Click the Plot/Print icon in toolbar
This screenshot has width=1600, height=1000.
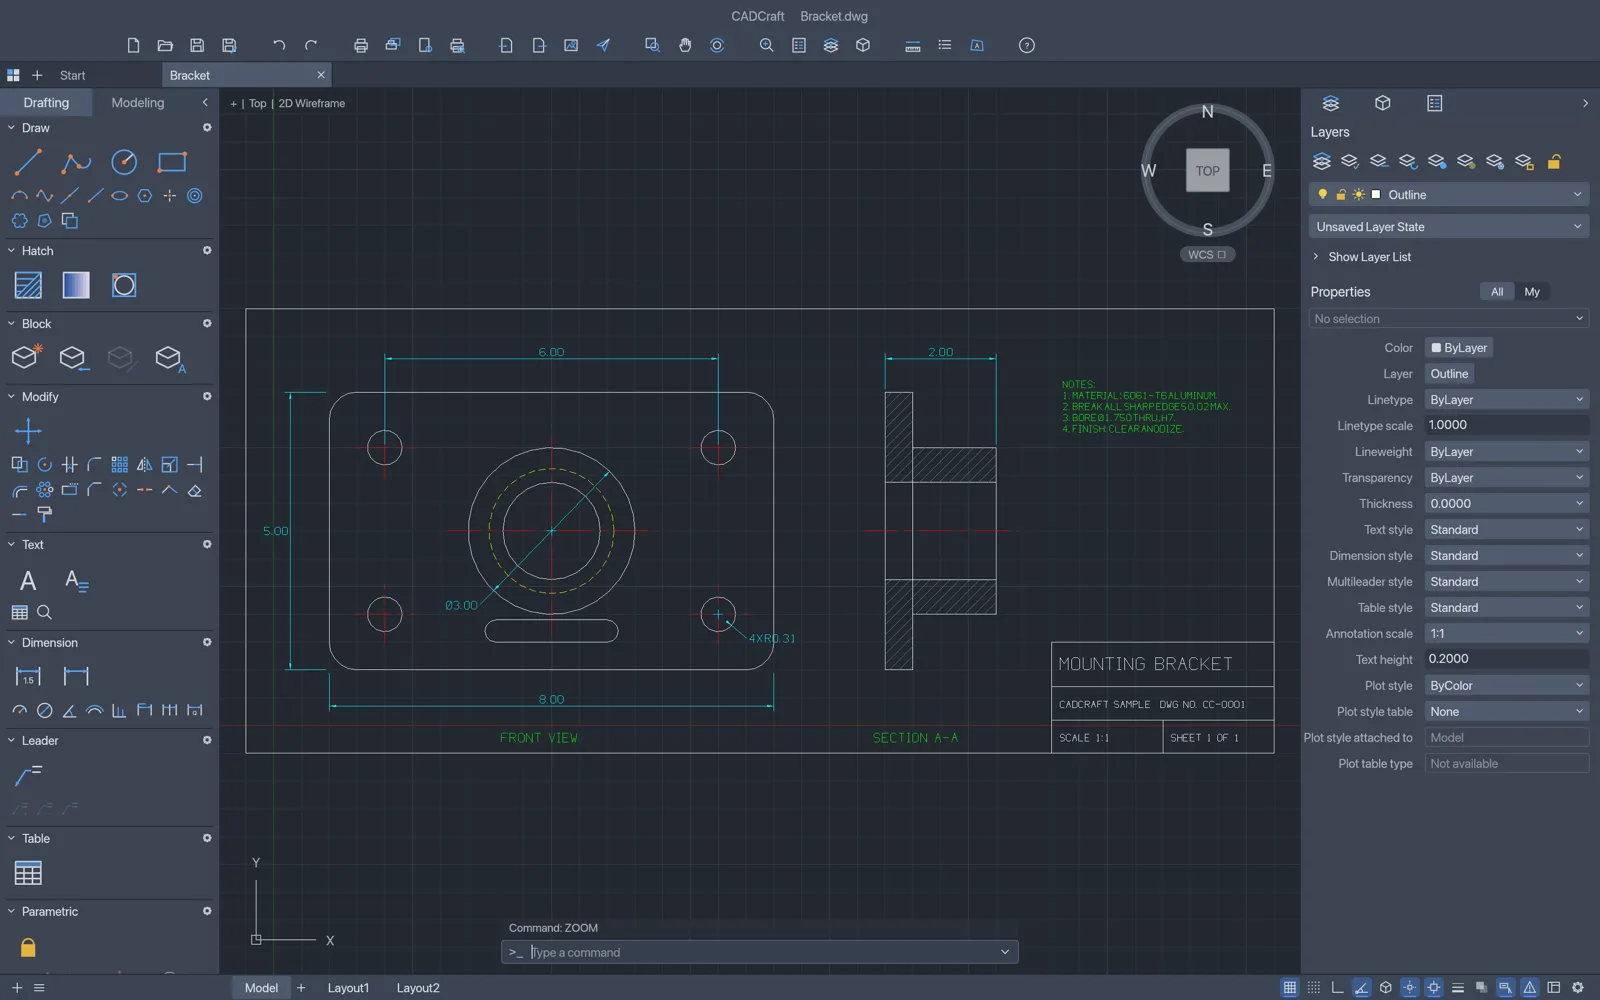(x=361, y=45)
